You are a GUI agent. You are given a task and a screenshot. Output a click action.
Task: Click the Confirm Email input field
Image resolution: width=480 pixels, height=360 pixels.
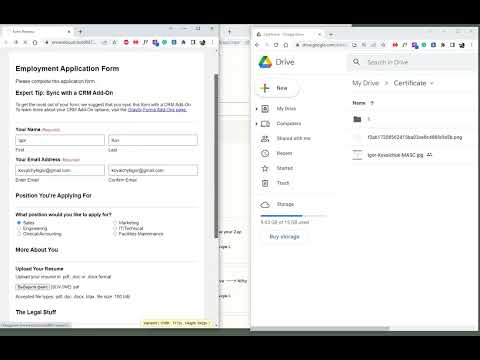click(x=153, y=170)
